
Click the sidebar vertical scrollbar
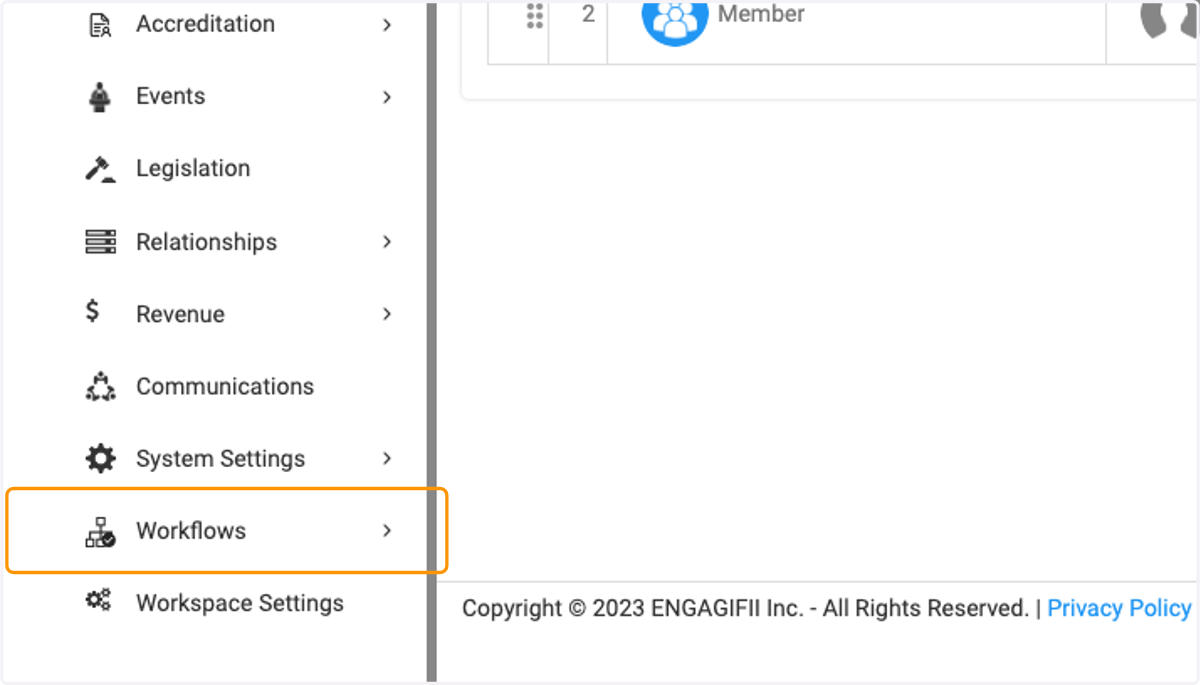(432, 342)
